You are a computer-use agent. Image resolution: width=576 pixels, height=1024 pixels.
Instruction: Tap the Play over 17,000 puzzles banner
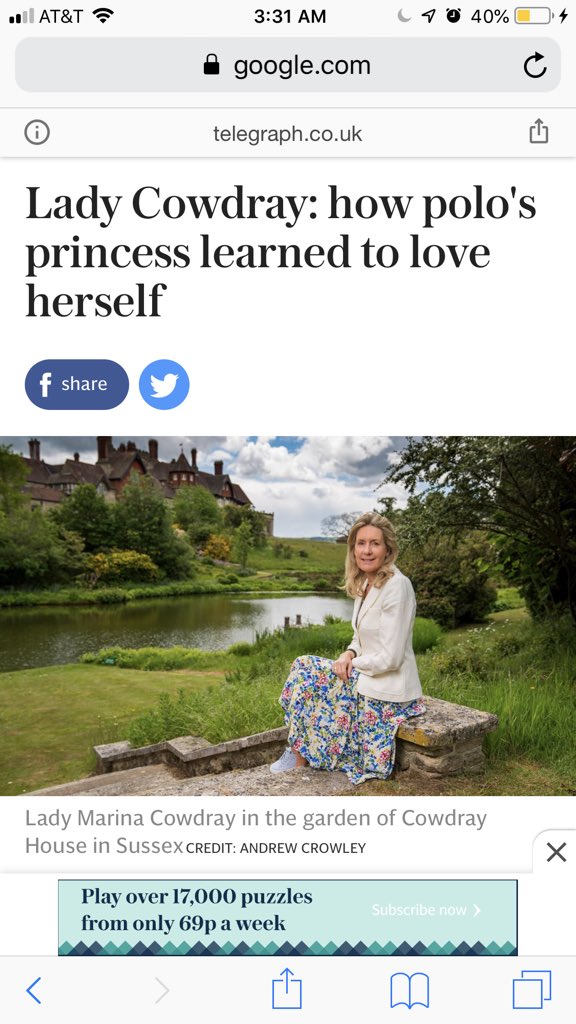(x=287, y=917)
